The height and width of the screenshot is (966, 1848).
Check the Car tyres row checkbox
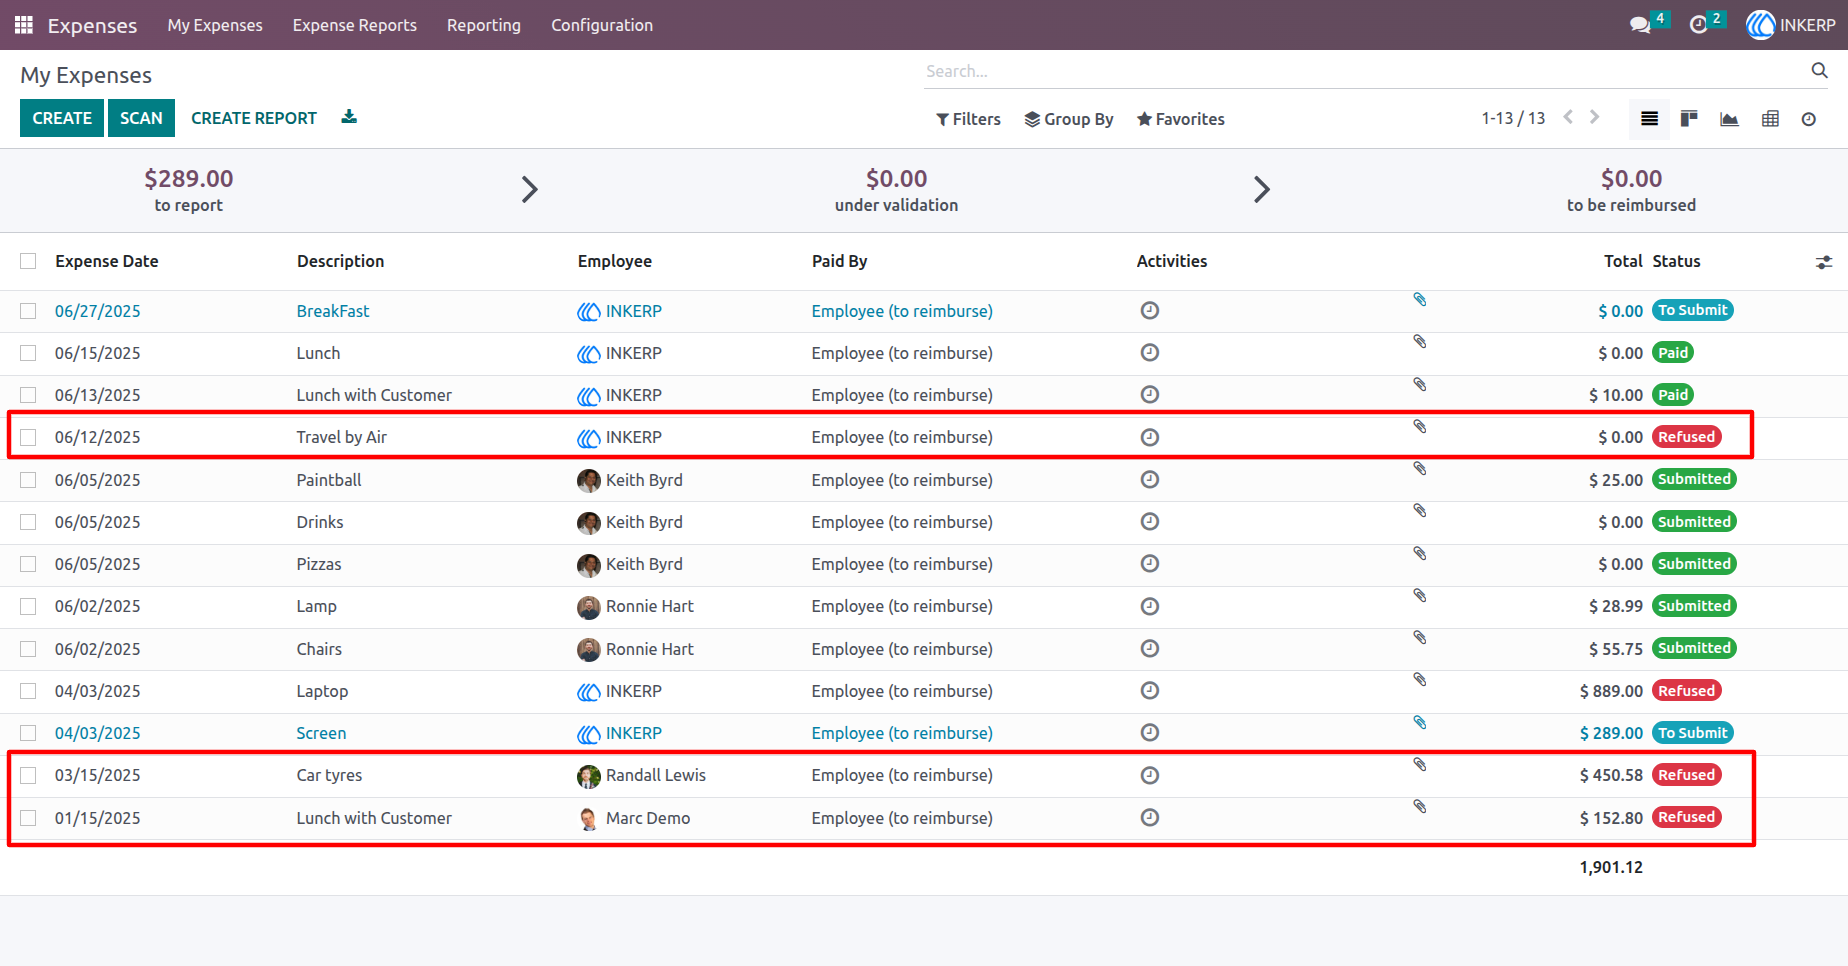tap(28, 775)
